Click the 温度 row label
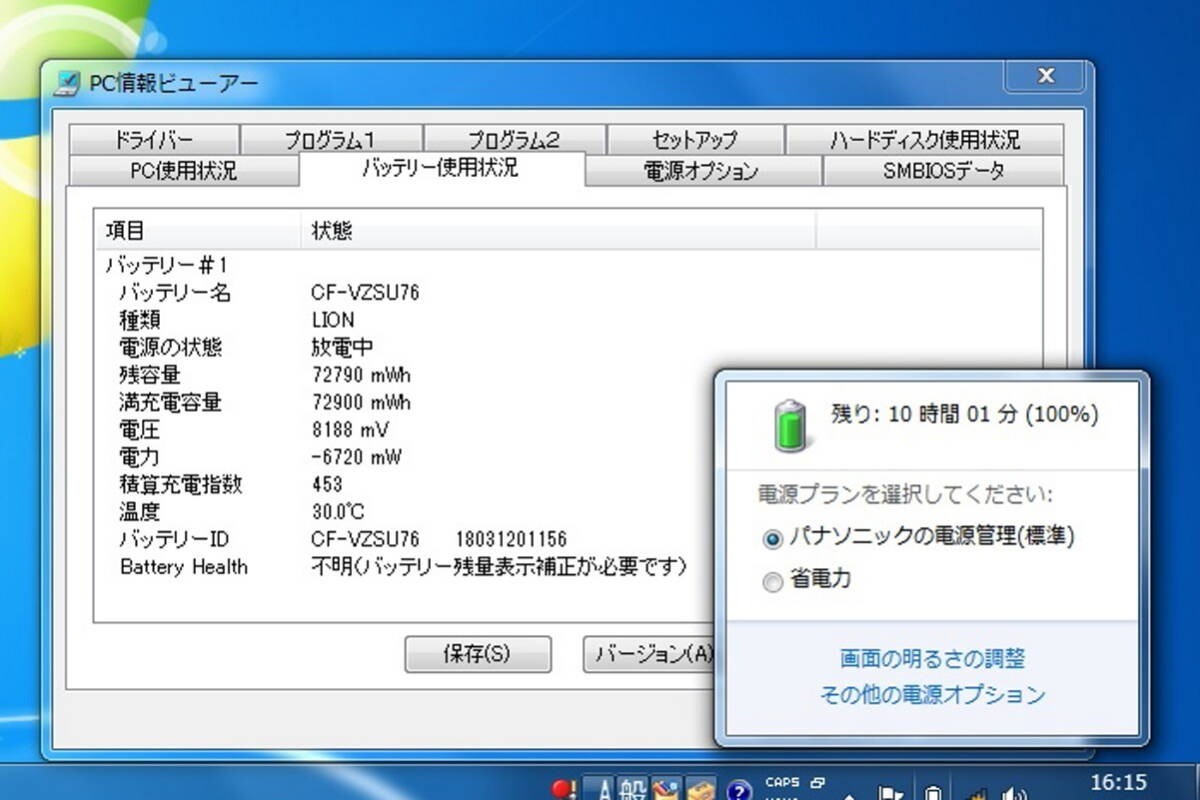 coord(139,512)
